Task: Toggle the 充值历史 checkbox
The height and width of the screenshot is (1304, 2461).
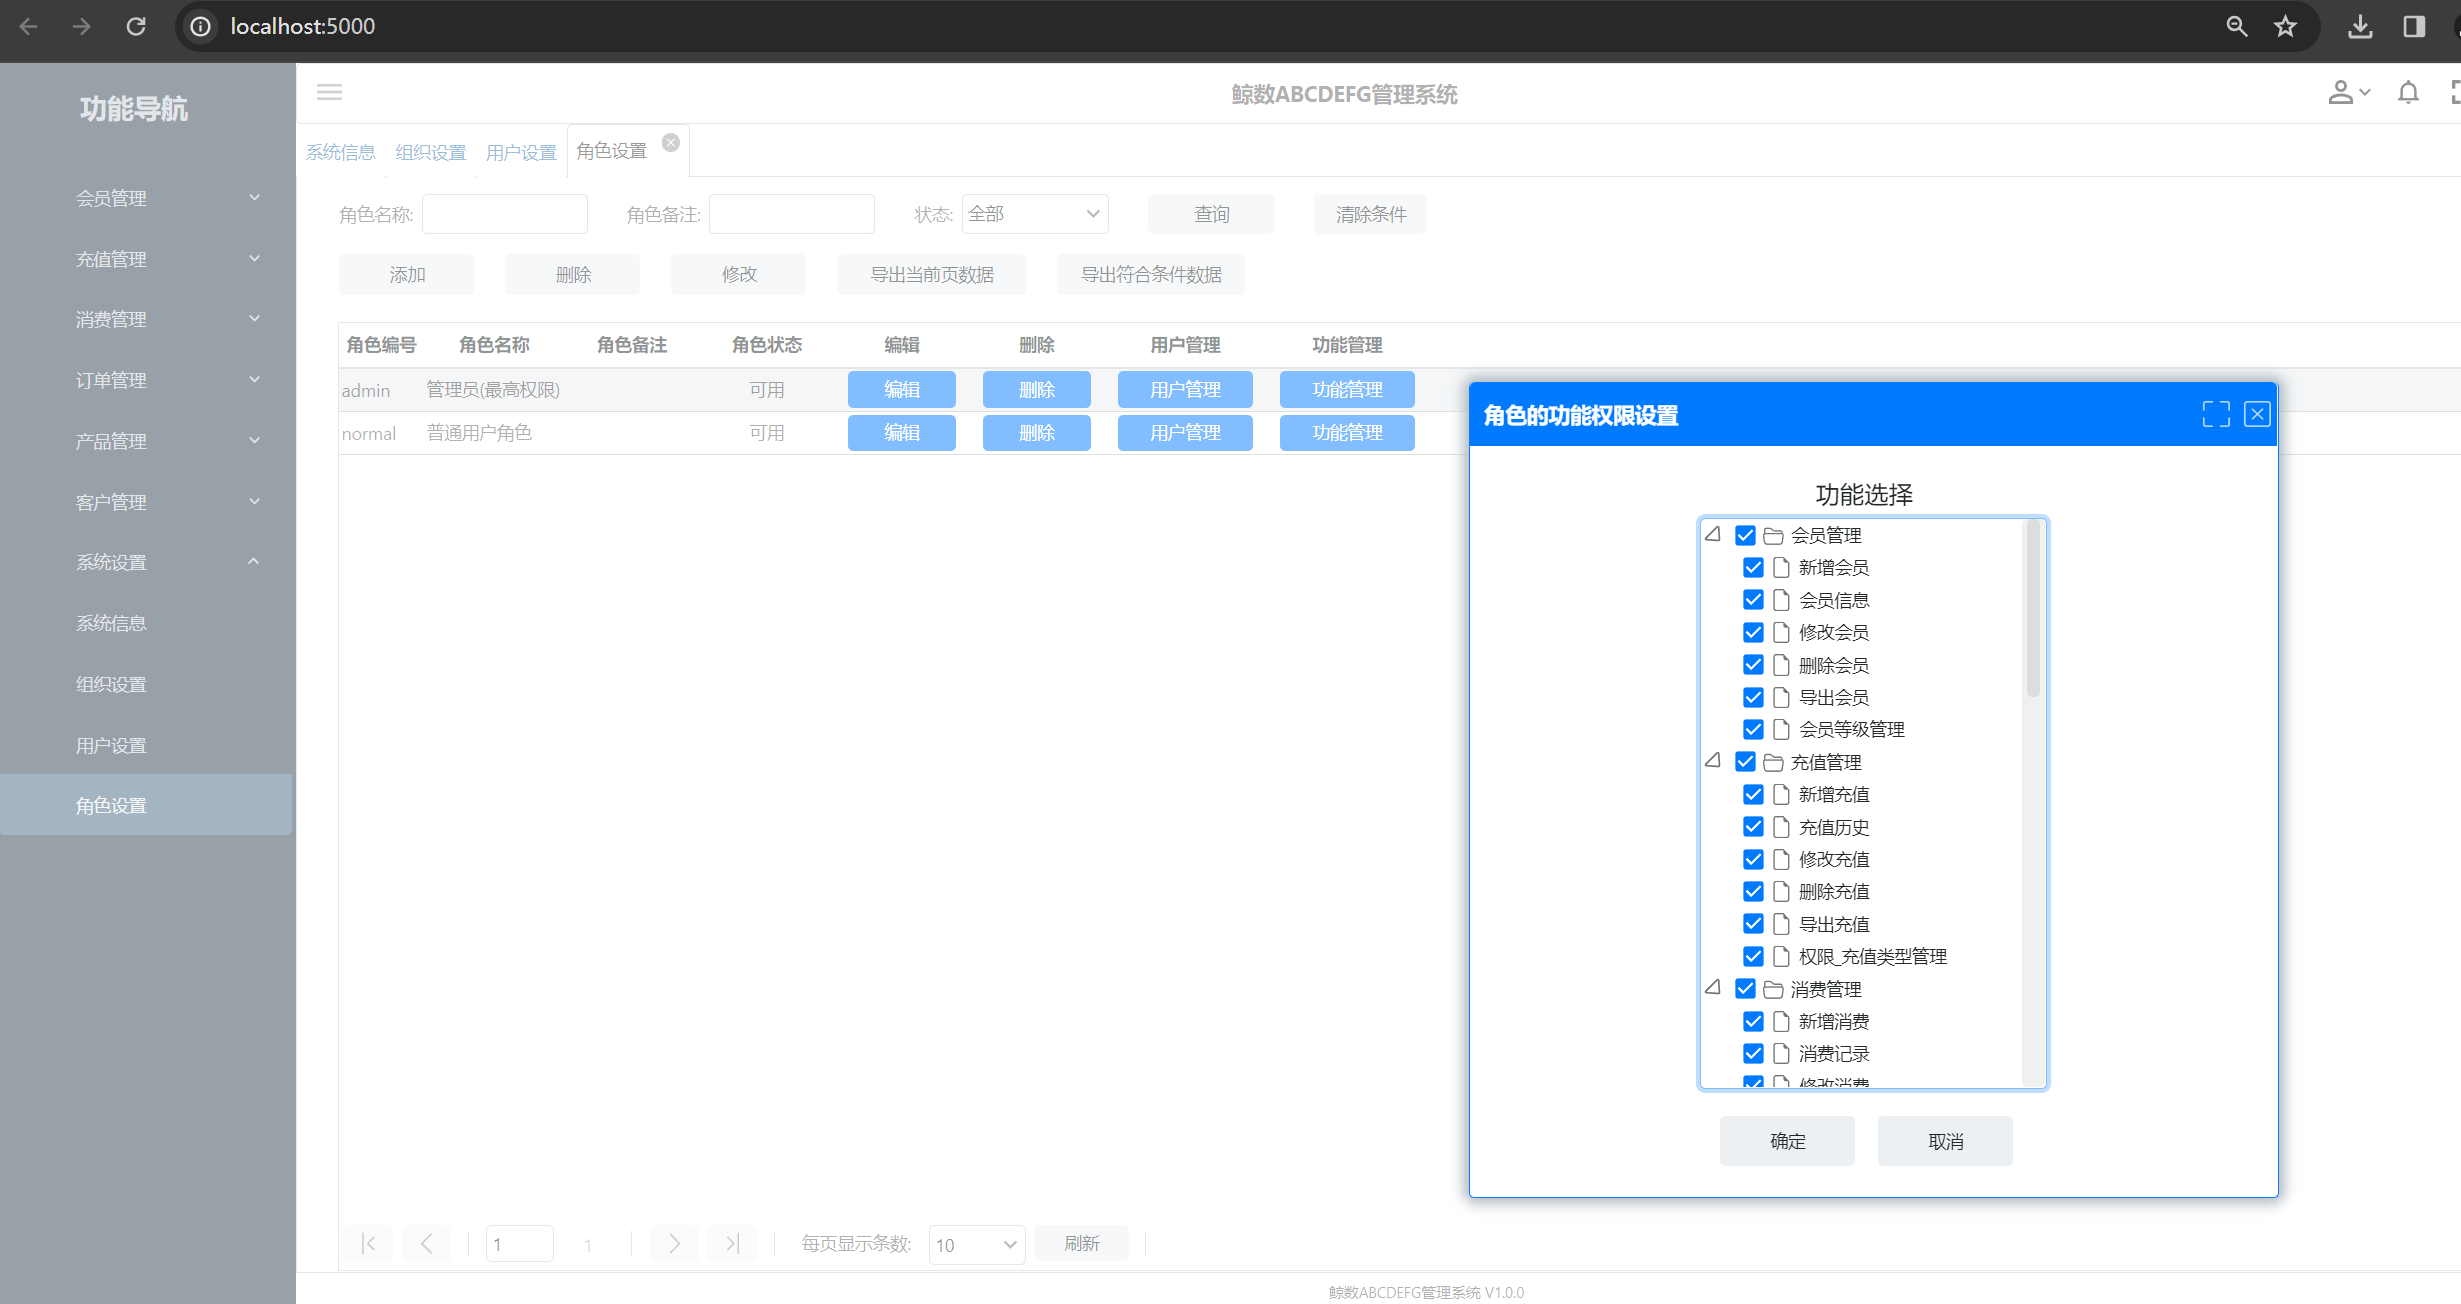Action: click(1753, 827)
